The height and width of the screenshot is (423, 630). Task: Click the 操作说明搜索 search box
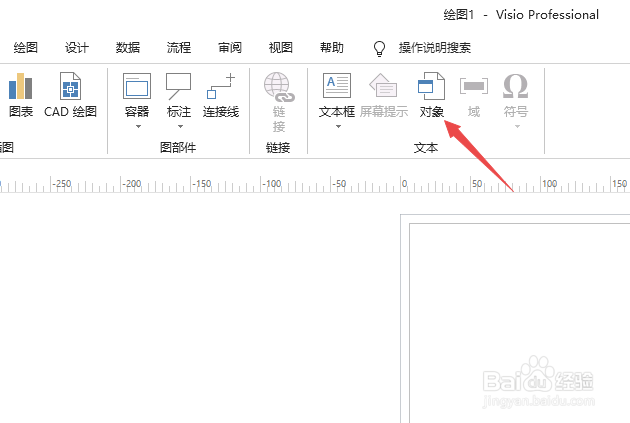pos(435,47)
